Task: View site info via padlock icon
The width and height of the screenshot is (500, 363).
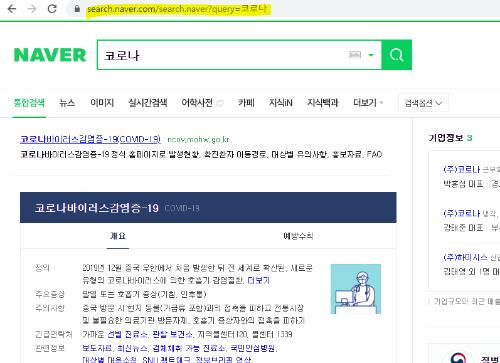Action: click(x=77, y=9)
